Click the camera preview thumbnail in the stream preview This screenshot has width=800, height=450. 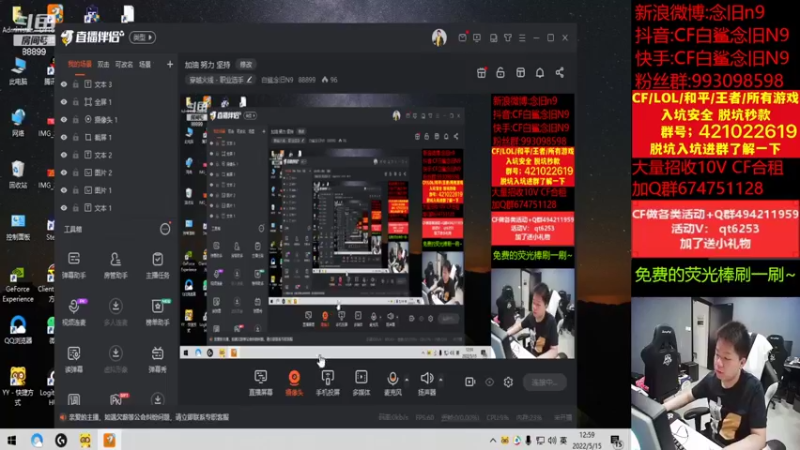(x=533, y=313)
